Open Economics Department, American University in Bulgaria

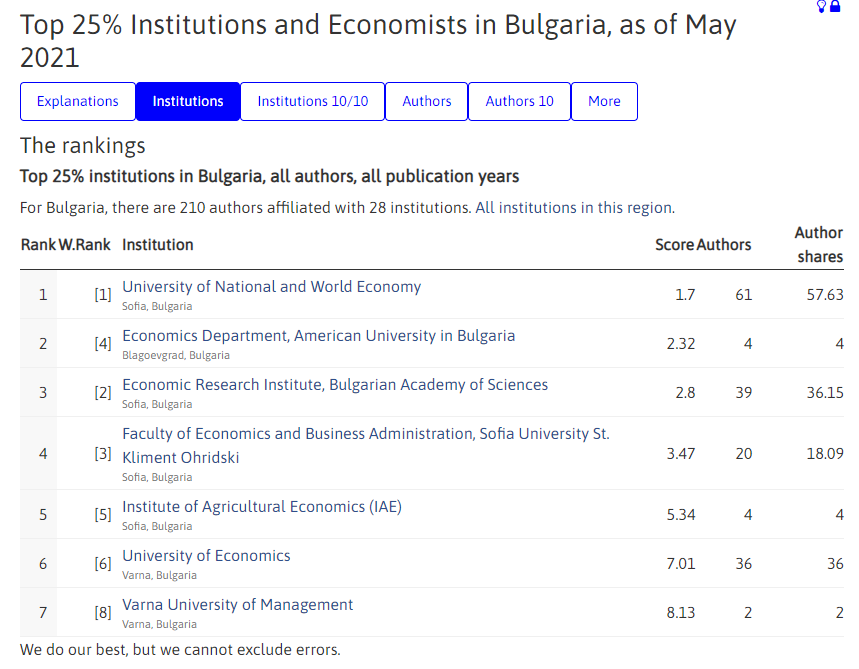318,336
